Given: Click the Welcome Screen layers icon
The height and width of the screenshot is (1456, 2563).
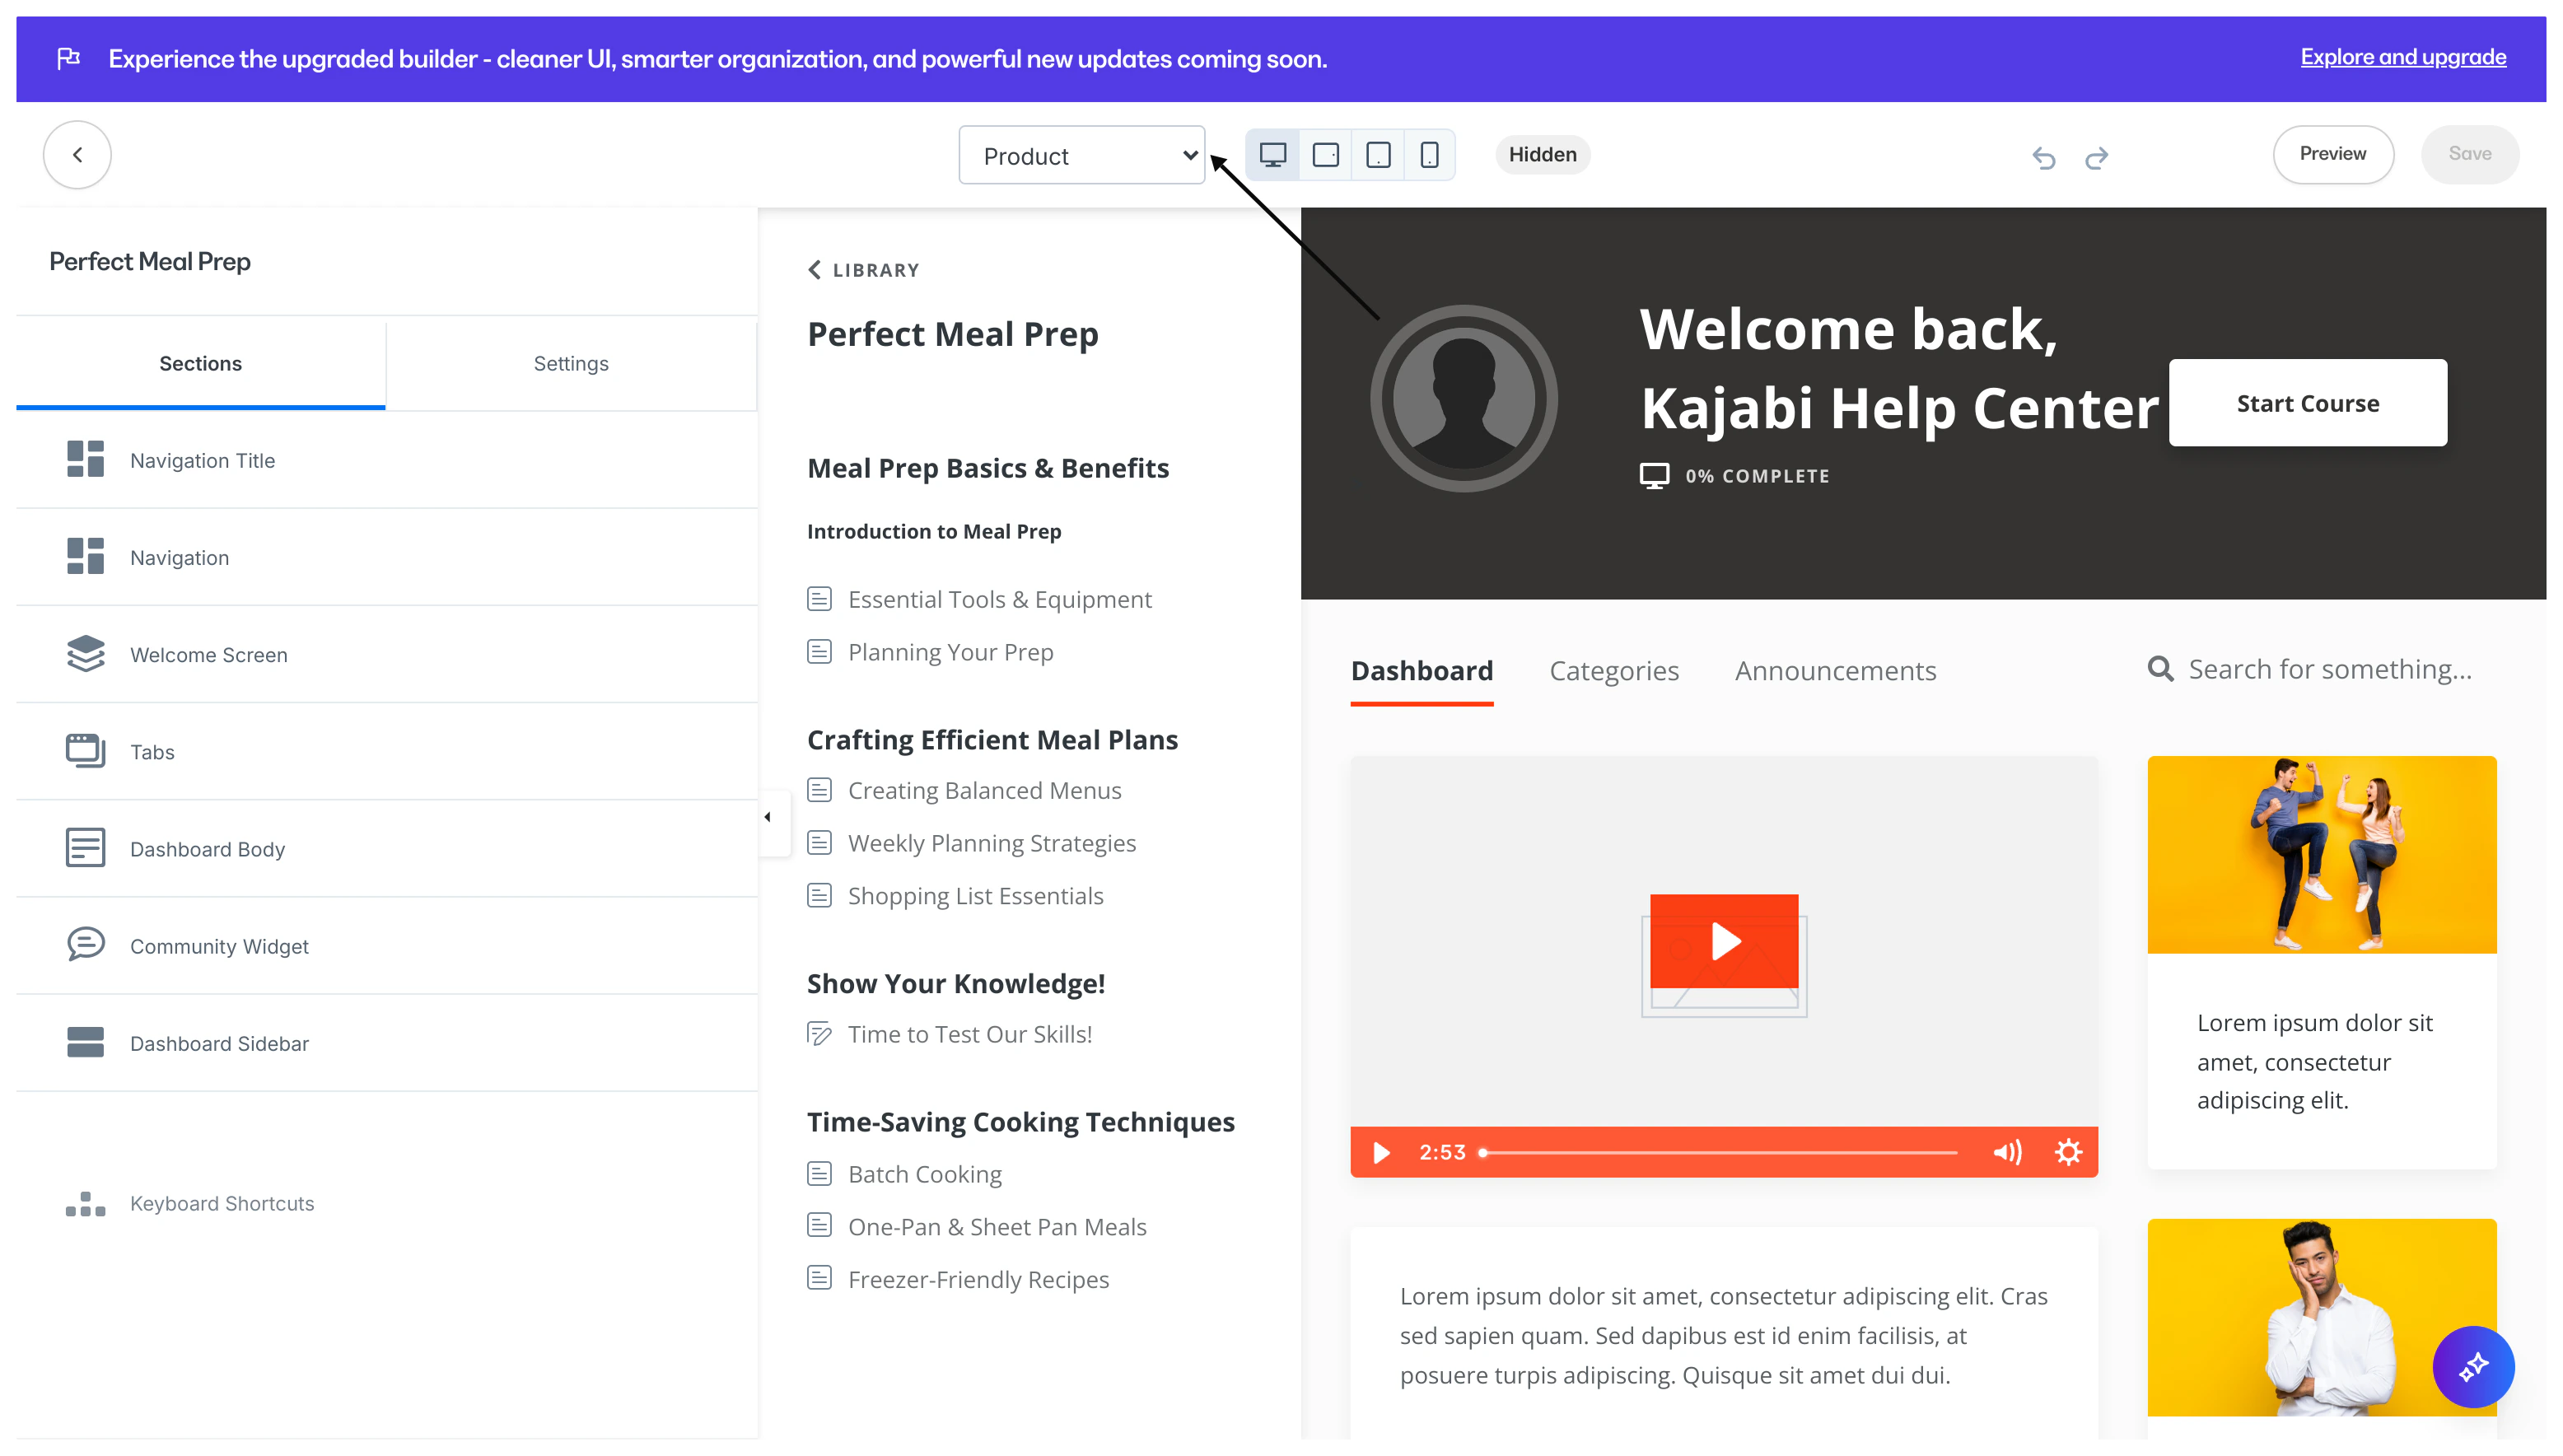Looking at the screenshot, I should (85, 653).
